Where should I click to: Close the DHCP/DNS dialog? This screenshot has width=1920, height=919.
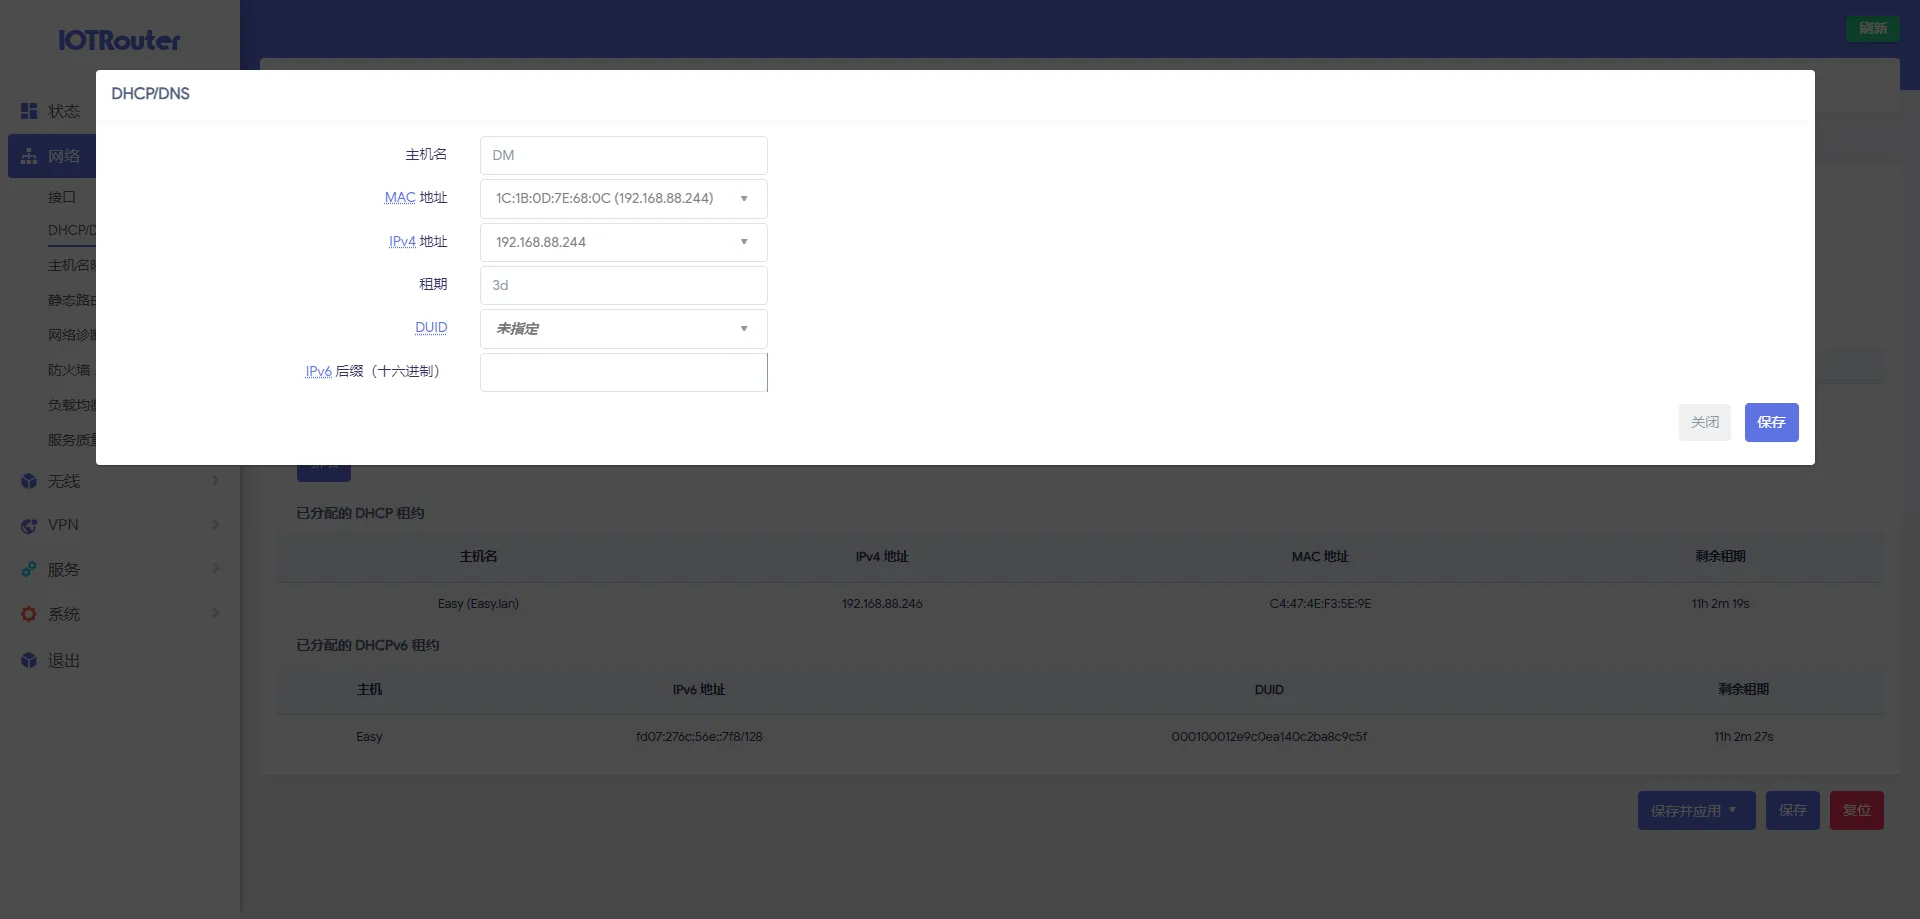pyautogui.click(x=1704, y=423)
